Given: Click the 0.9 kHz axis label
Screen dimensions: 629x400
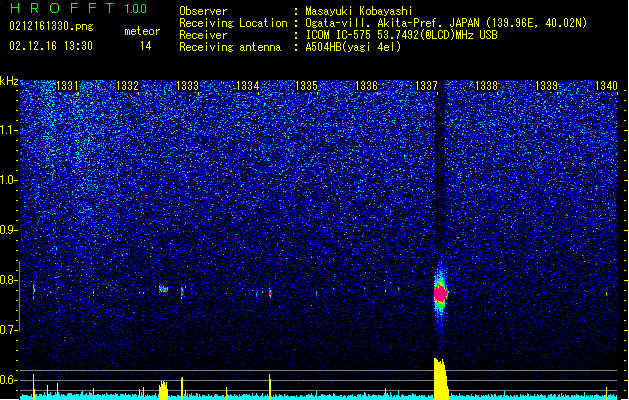Looking at the screenshot, I should 9,230.
